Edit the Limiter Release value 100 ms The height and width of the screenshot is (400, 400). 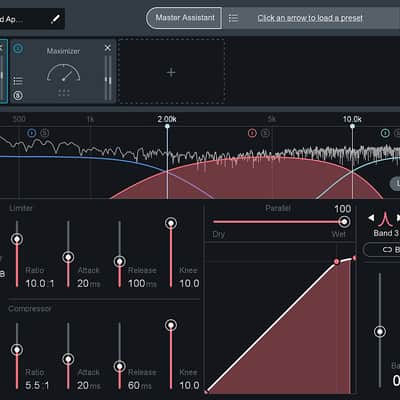point(142,283)
